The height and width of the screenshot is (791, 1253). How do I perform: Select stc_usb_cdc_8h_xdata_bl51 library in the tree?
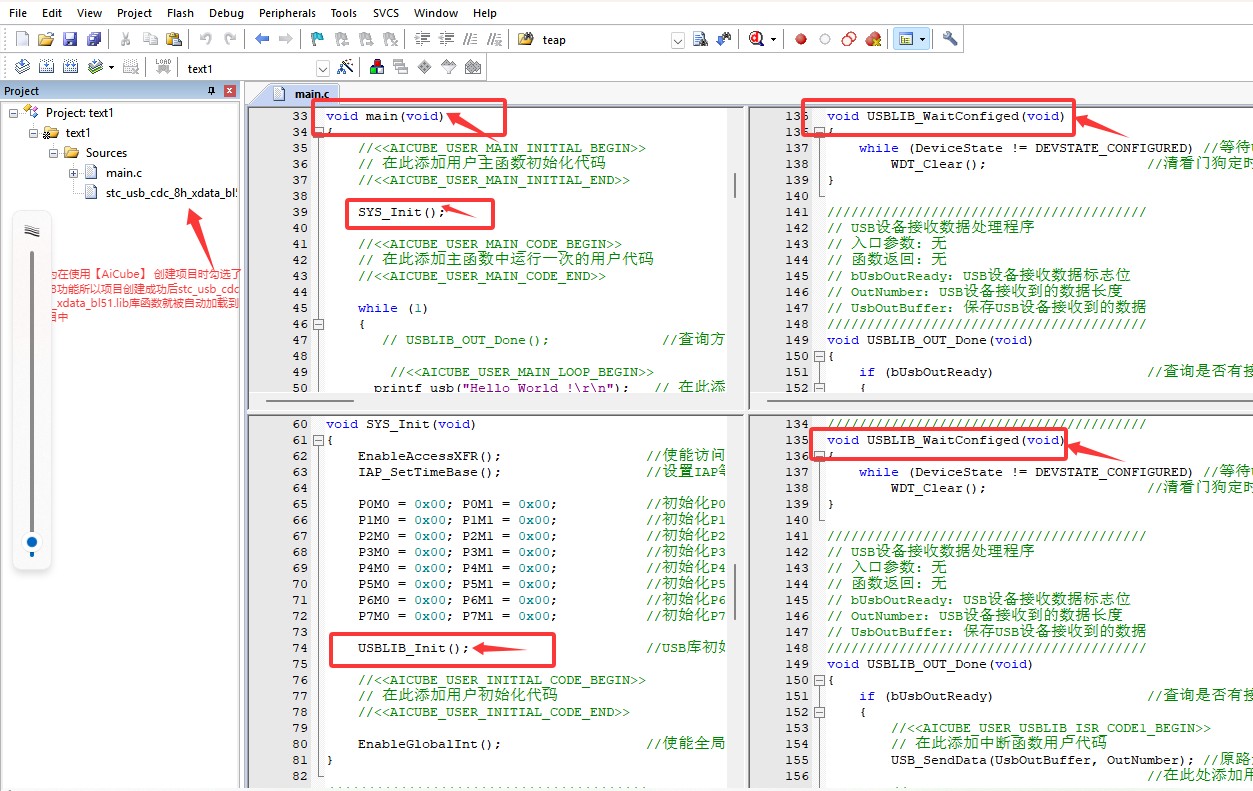pyautogui.click(x=171, y=193)
